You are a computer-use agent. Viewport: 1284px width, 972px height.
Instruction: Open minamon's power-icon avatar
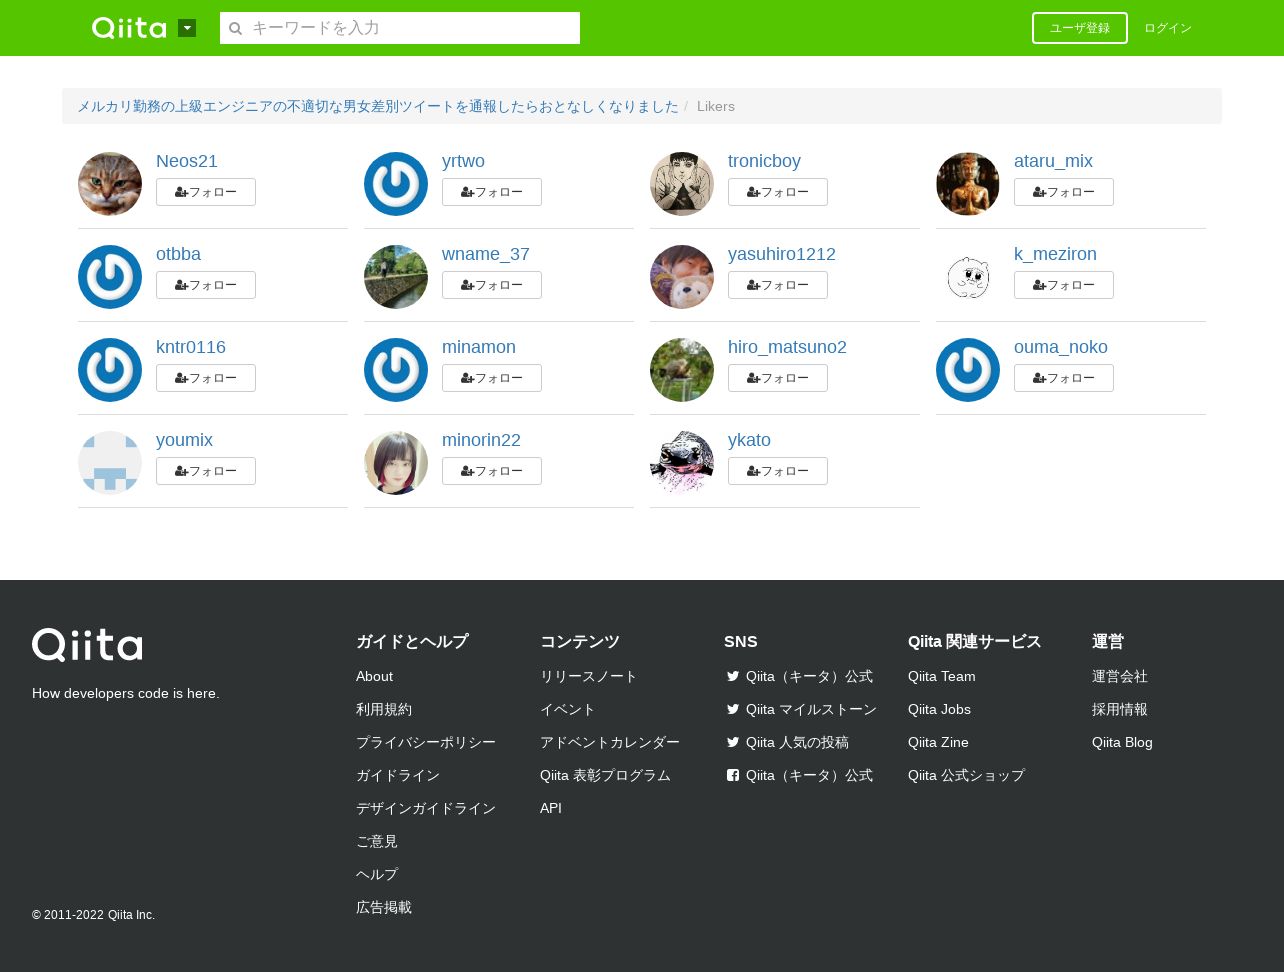[396, 370]
